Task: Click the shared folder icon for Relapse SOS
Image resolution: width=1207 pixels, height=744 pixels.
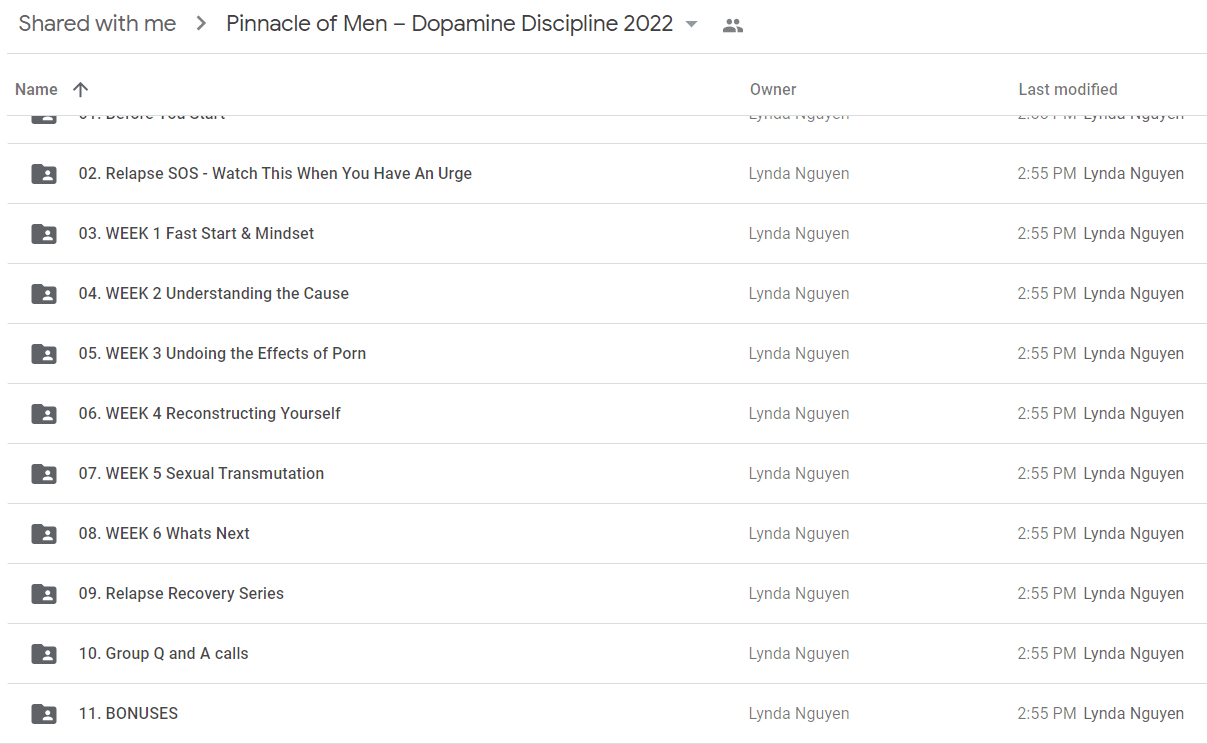Action: pos(44,174)
